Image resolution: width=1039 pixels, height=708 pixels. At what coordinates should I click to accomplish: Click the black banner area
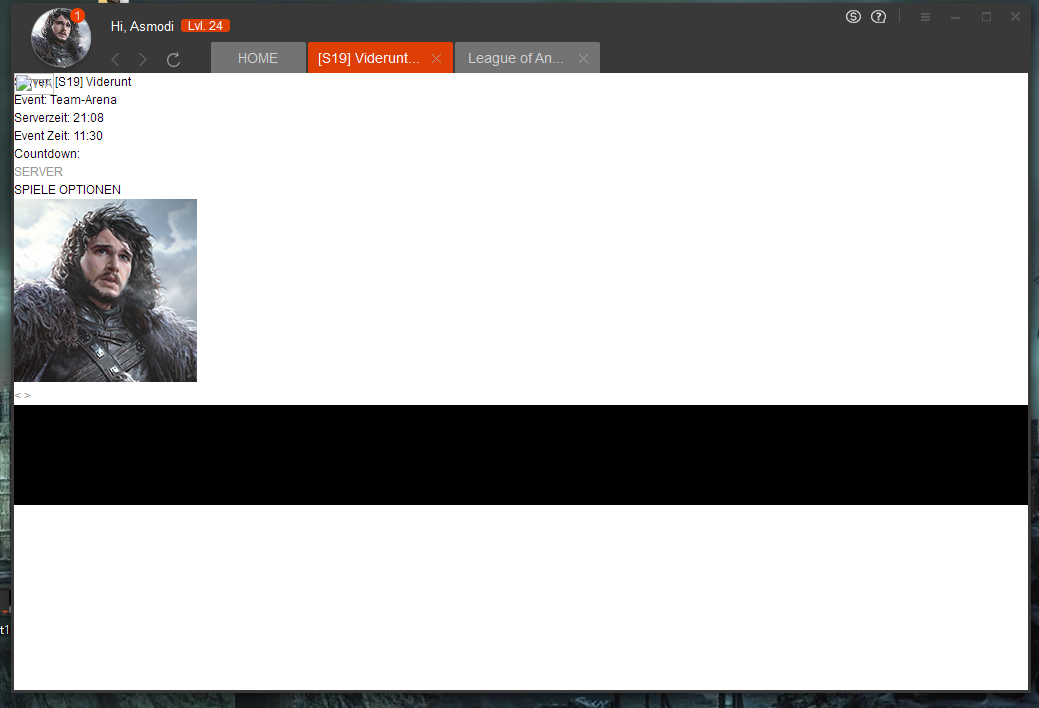click(x=520, y=455)
